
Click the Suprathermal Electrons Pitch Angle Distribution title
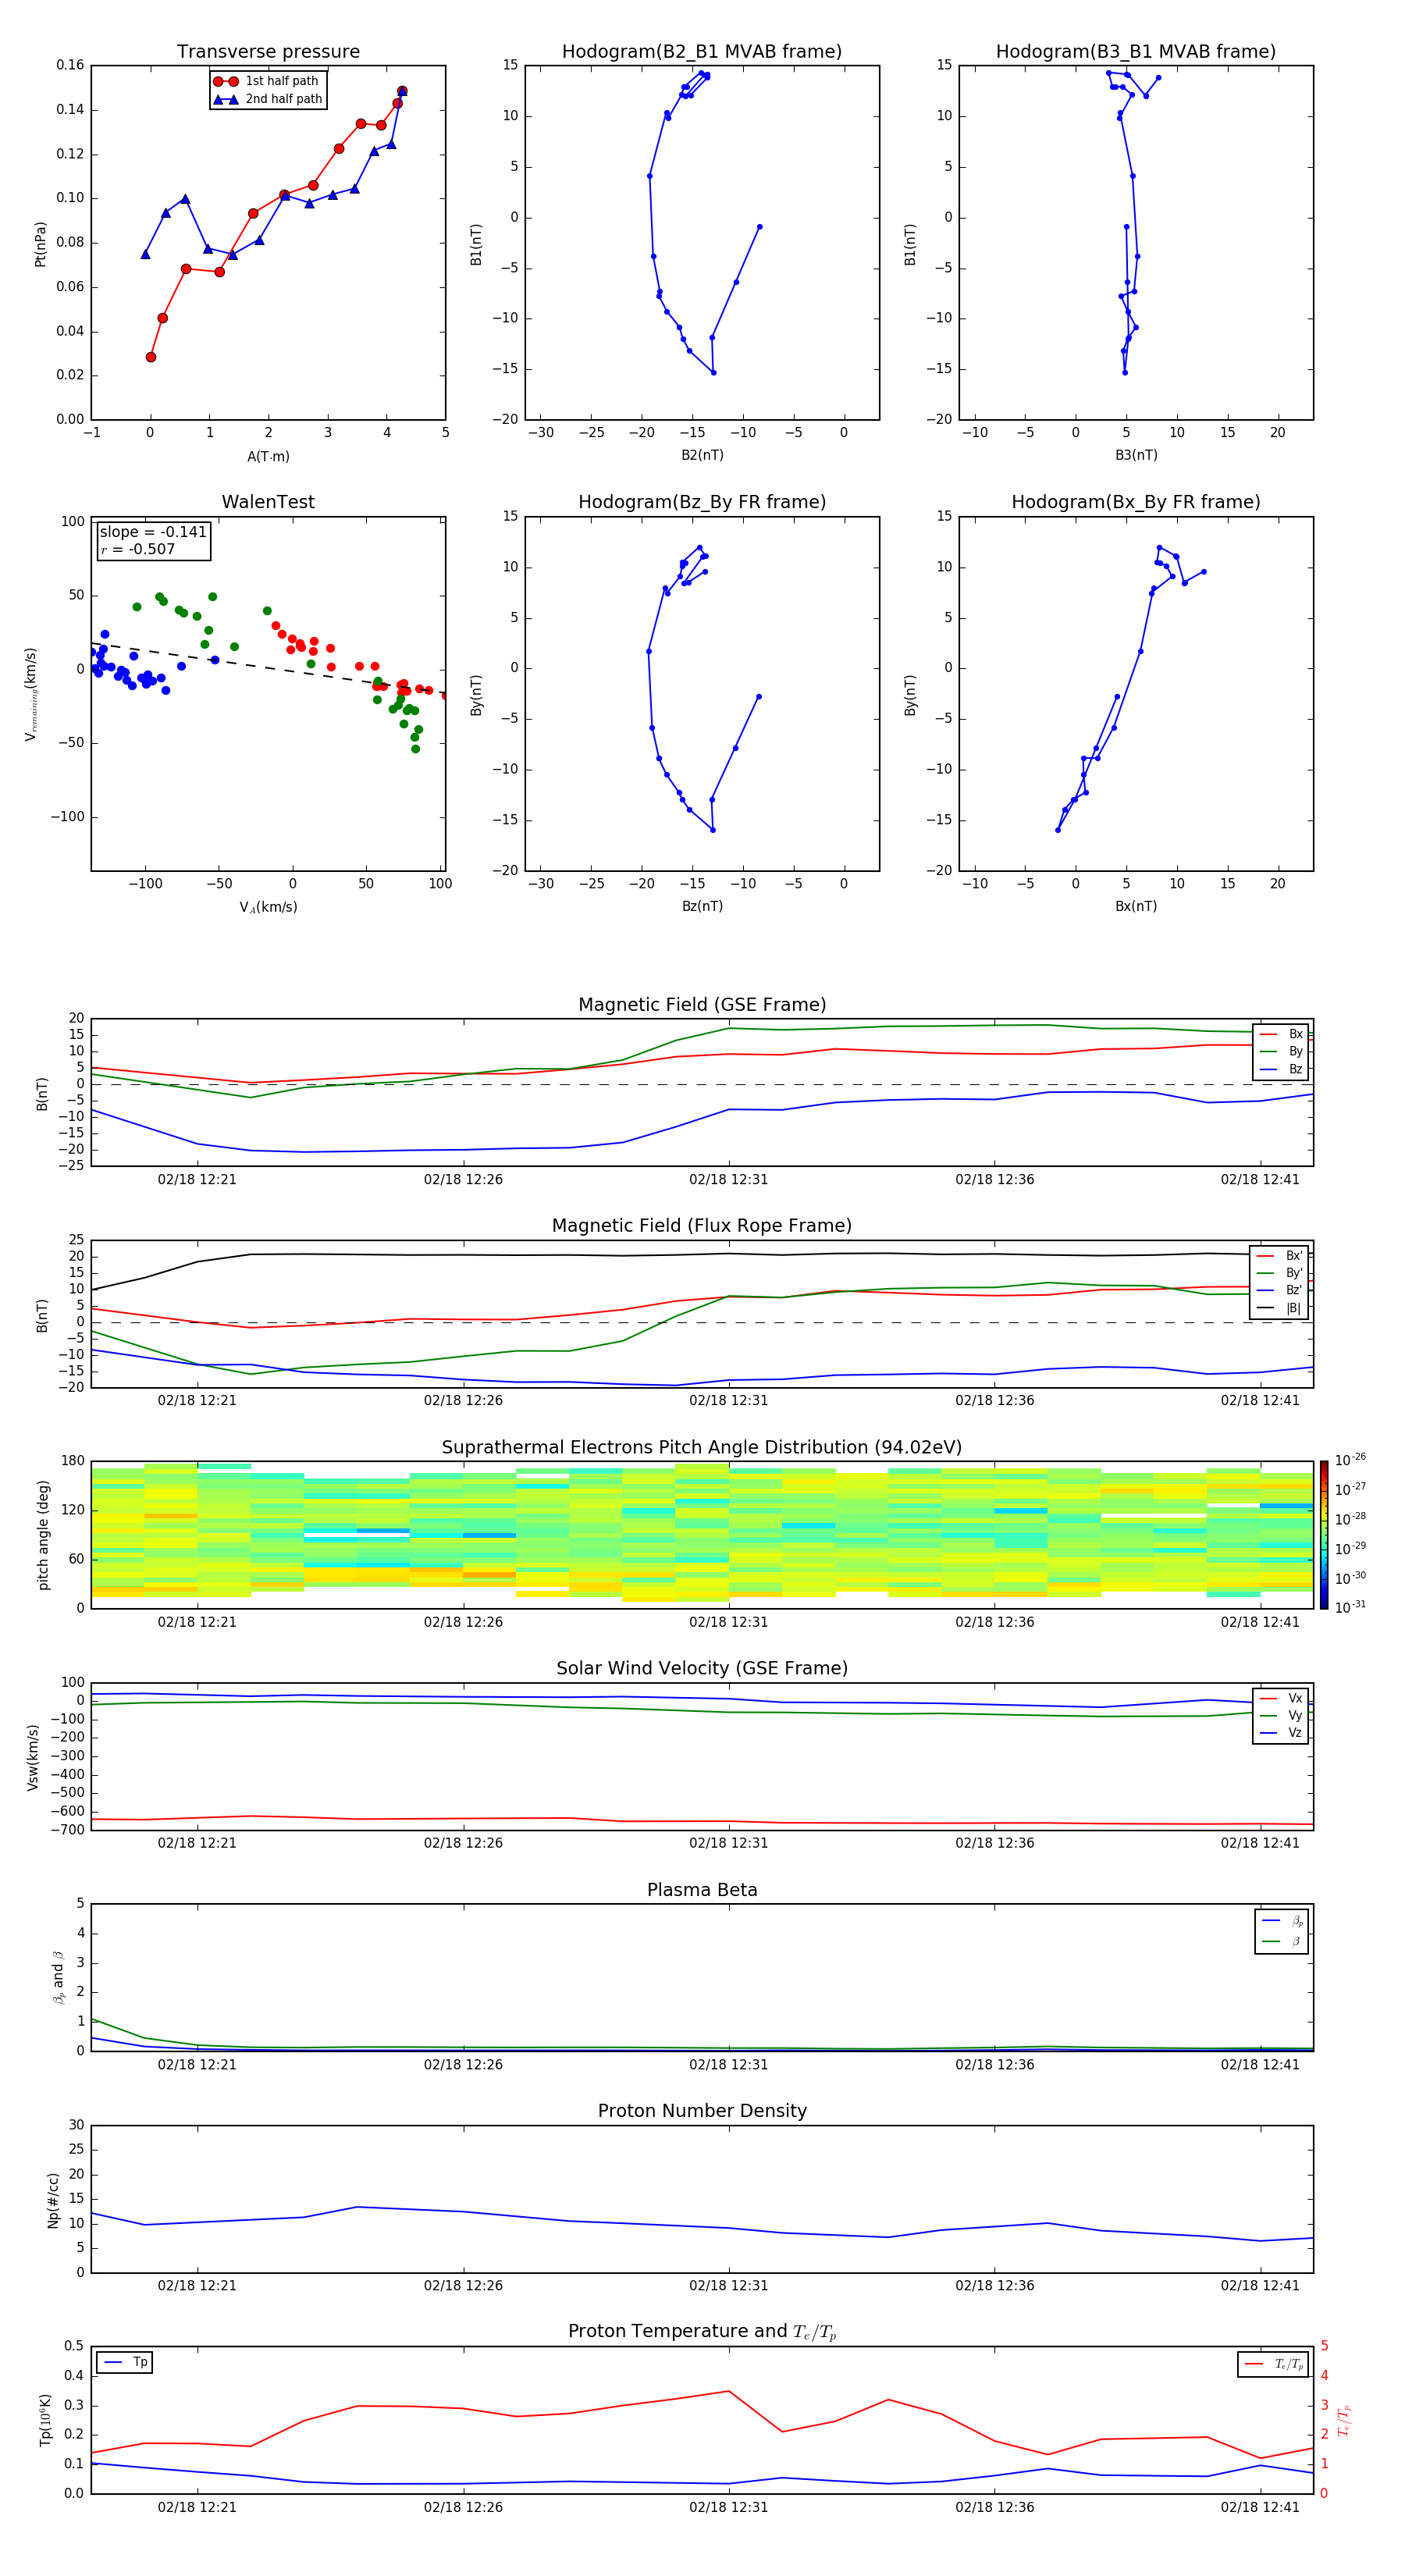coord(702,1448)
